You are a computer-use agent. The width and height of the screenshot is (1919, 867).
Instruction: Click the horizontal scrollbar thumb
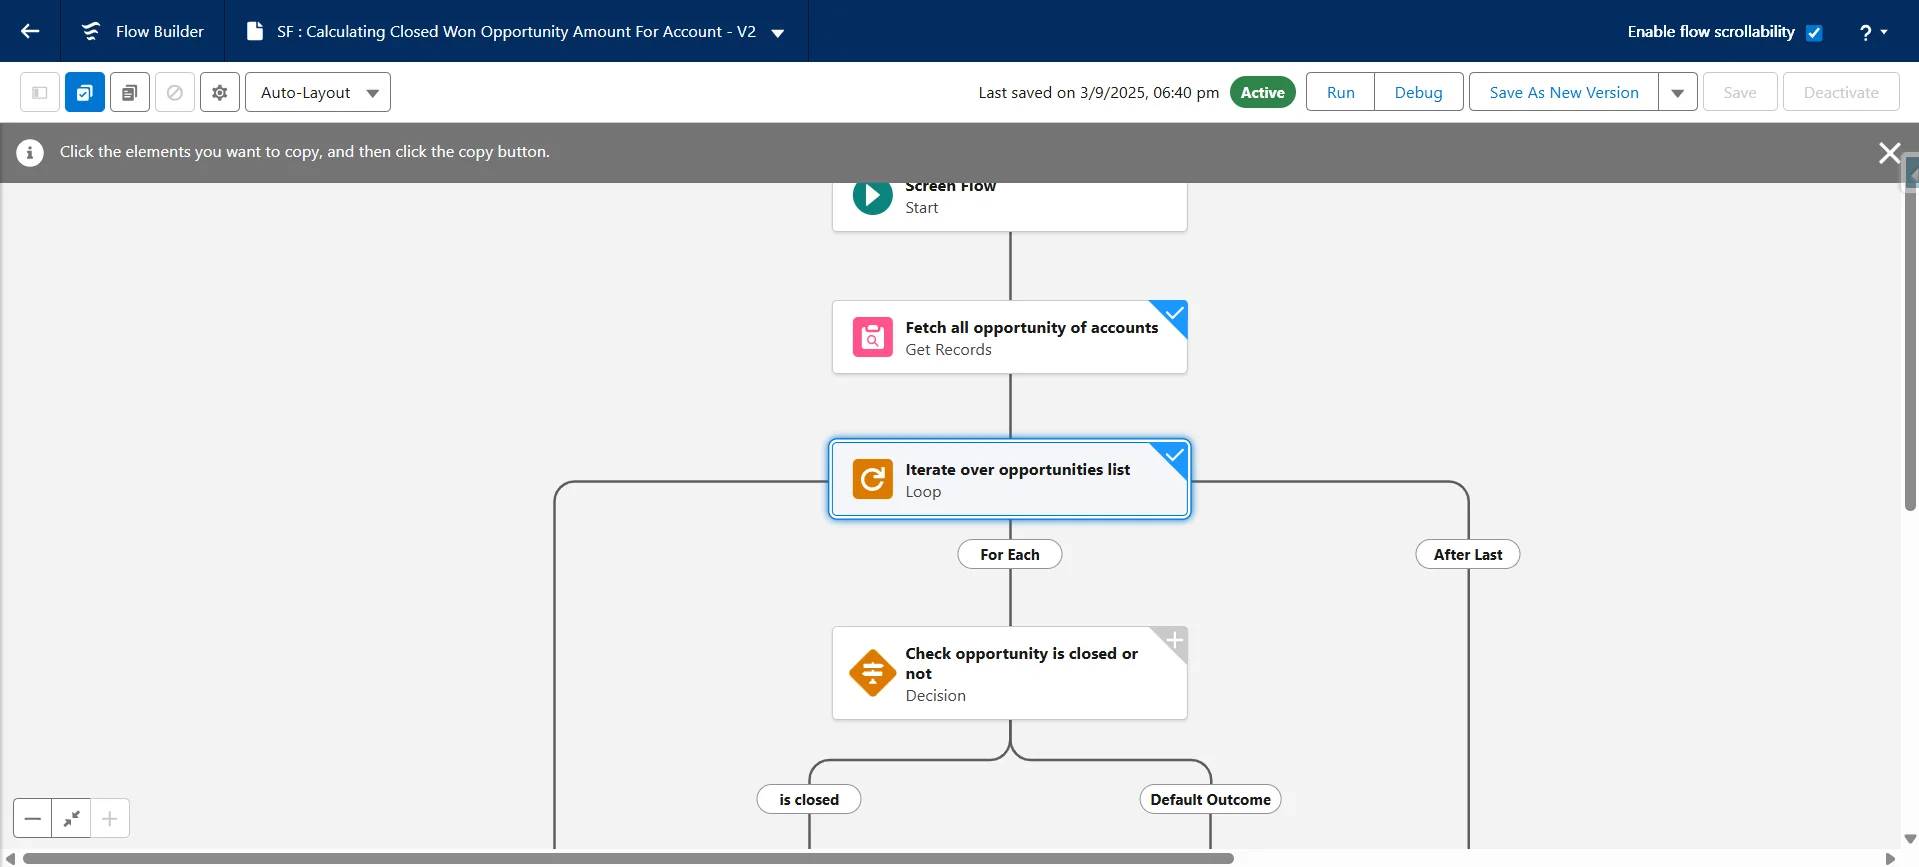click(628, 858)
